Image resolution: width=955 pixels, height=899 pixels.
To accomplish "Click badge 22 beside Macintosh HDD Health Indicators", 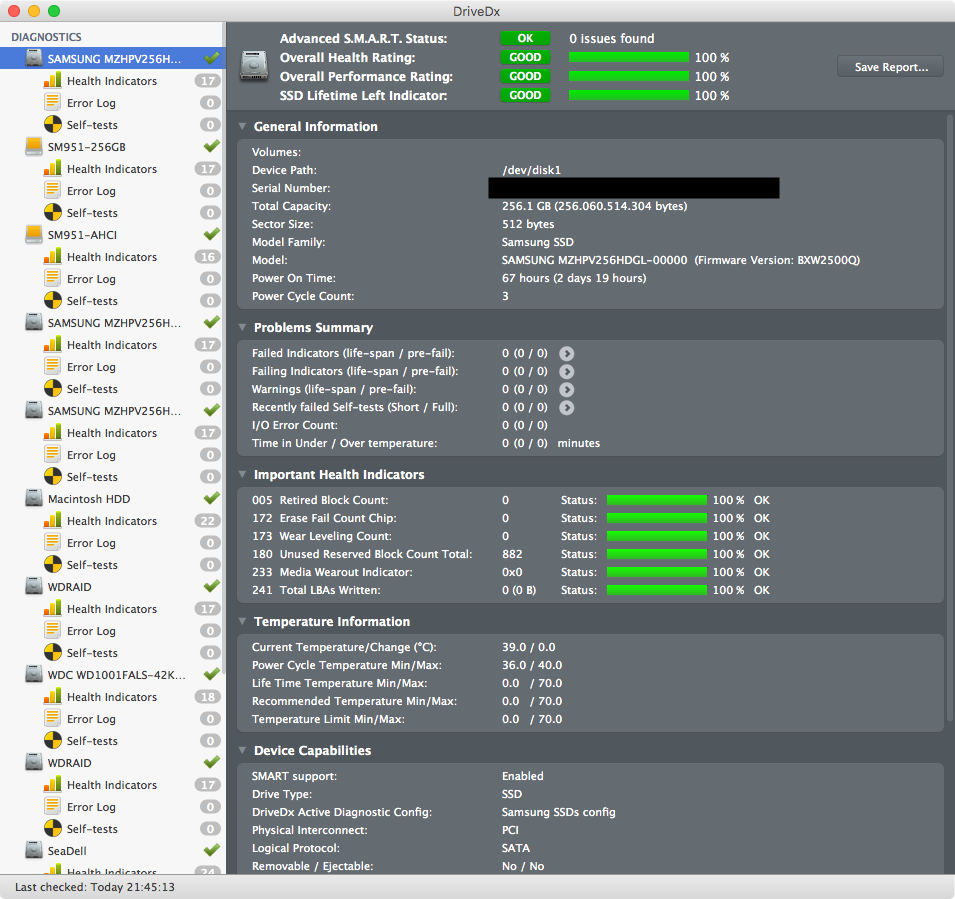I will (208, 521).
